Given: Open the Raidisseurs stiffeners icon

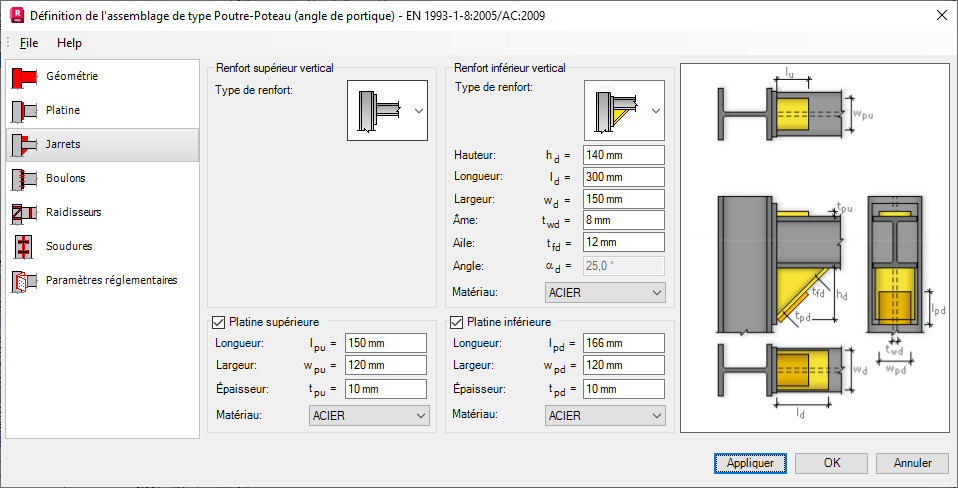Looking at the screenshot, I should 23,213.
